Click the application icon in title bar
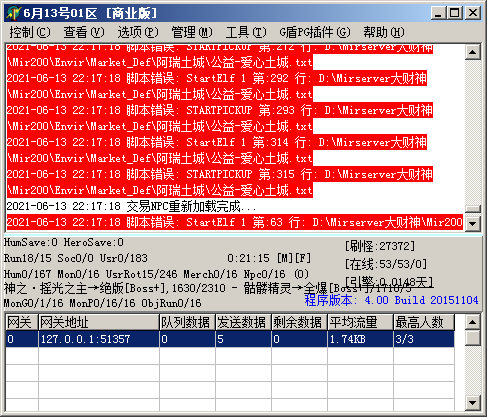Viewport: 487px width, 417px height. tap(13, 13)
